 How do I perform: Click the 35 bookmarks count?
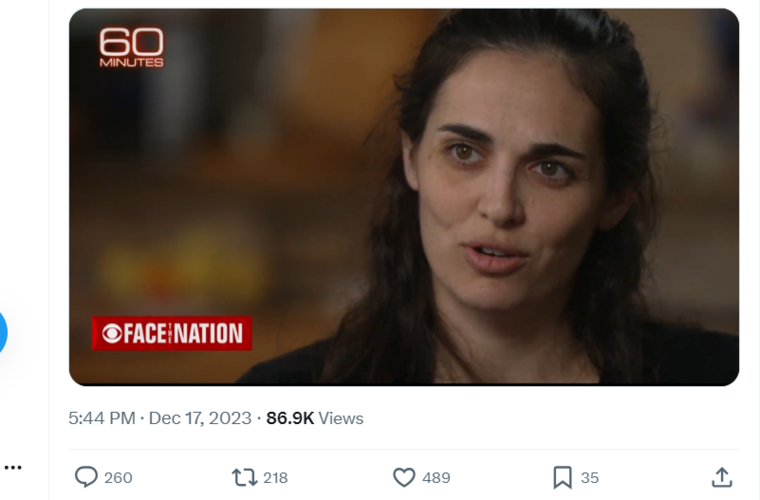click(590, 478)
